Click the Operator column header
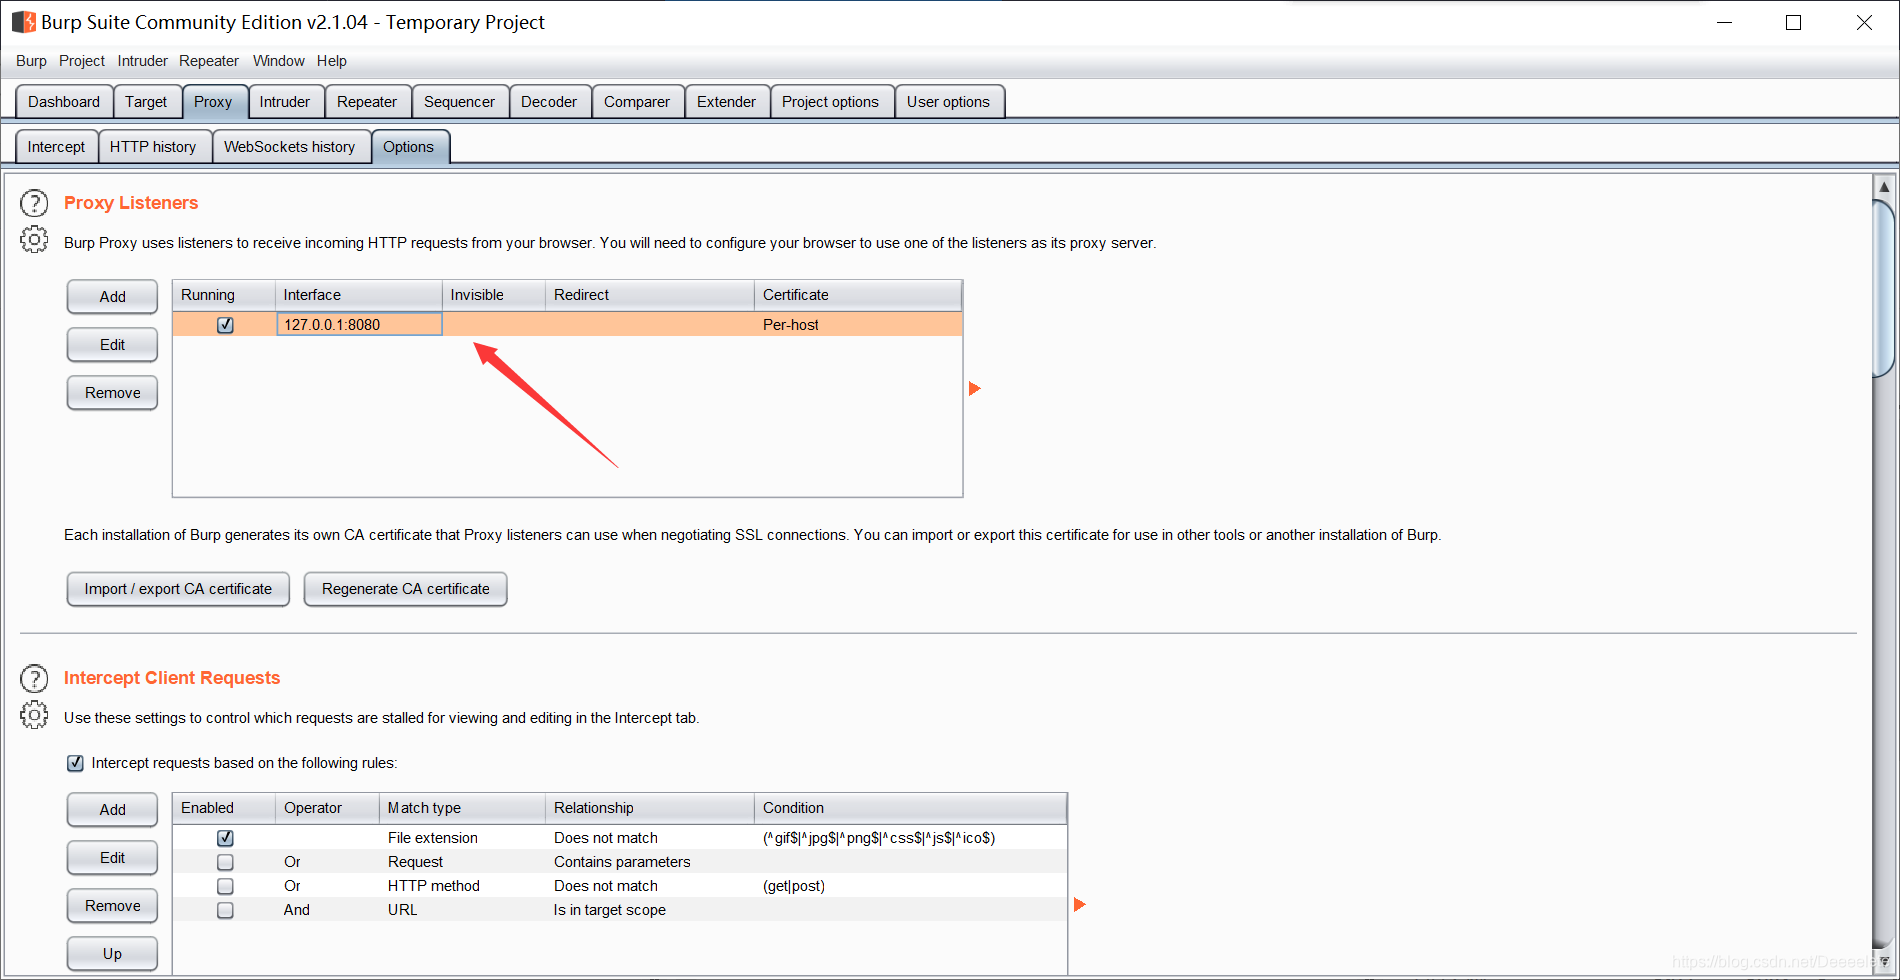 (x=327, y=808)
